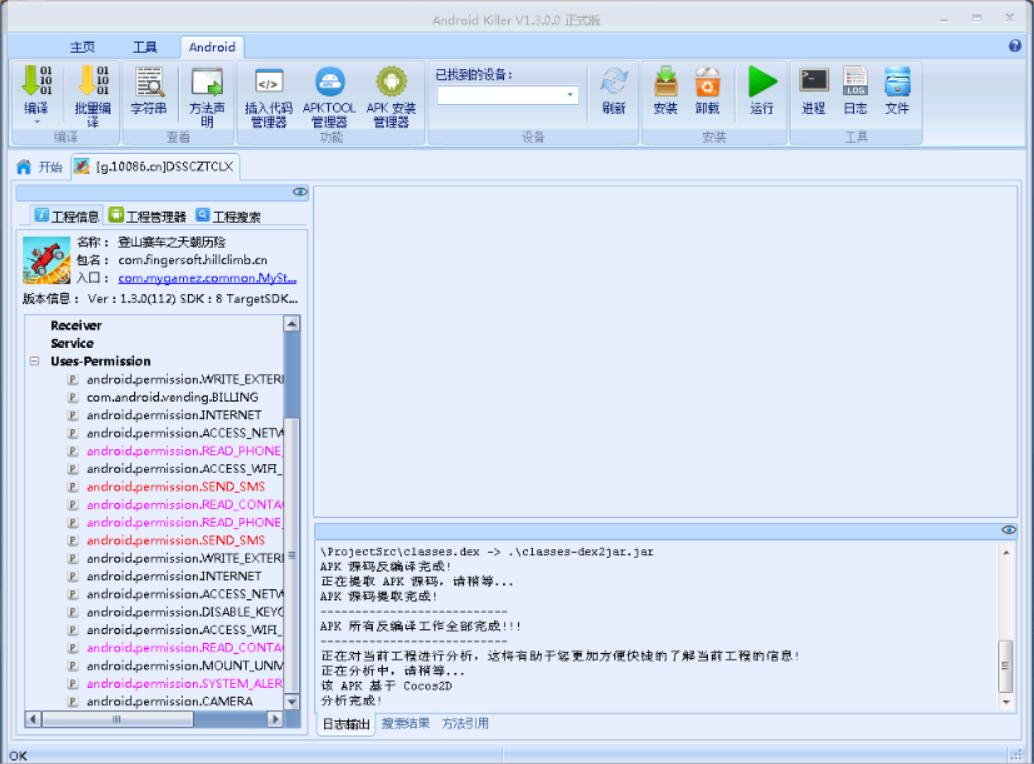Open the 文件 file browser icon

pos(897,82)
